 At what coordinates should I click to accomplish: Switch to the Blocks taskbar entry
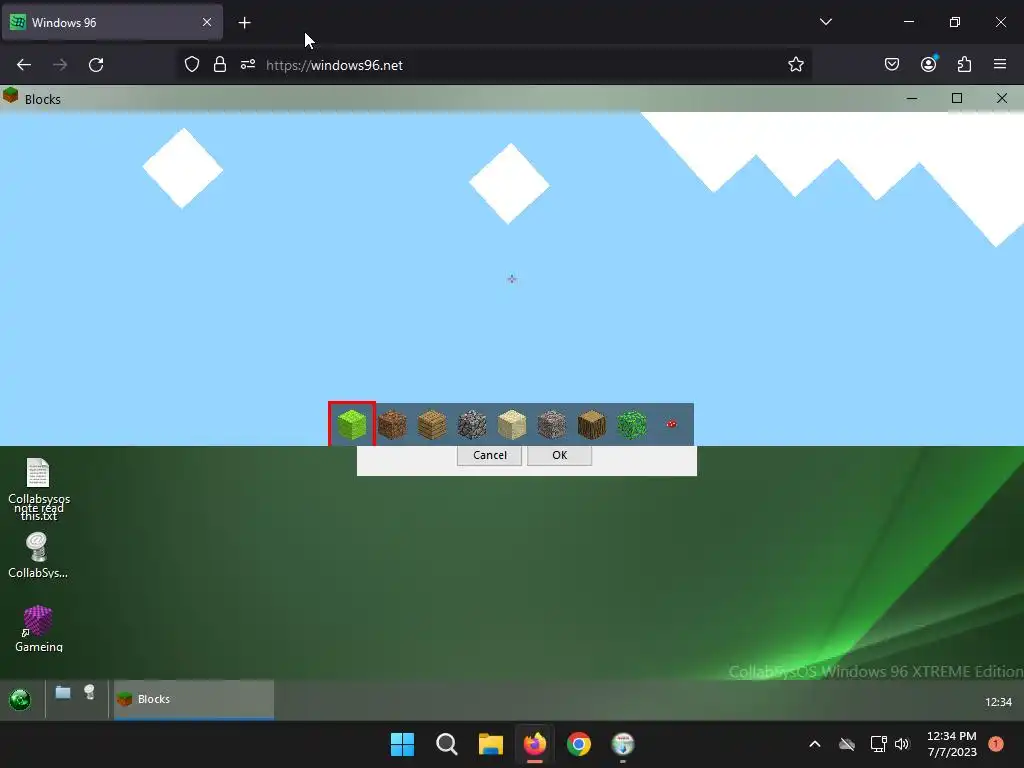point(194,699)
